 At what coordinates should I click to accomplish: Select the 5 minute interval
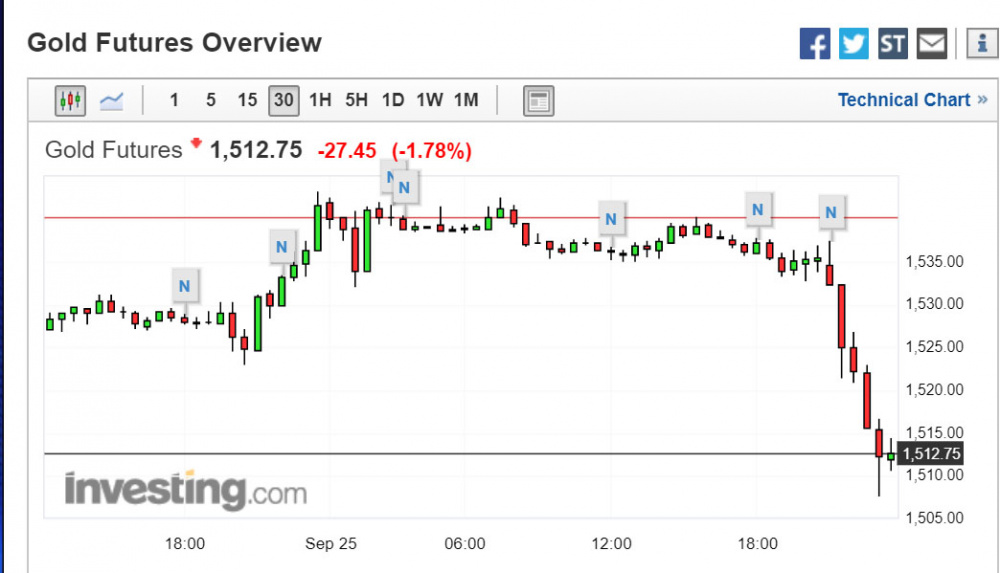point(210,100)
